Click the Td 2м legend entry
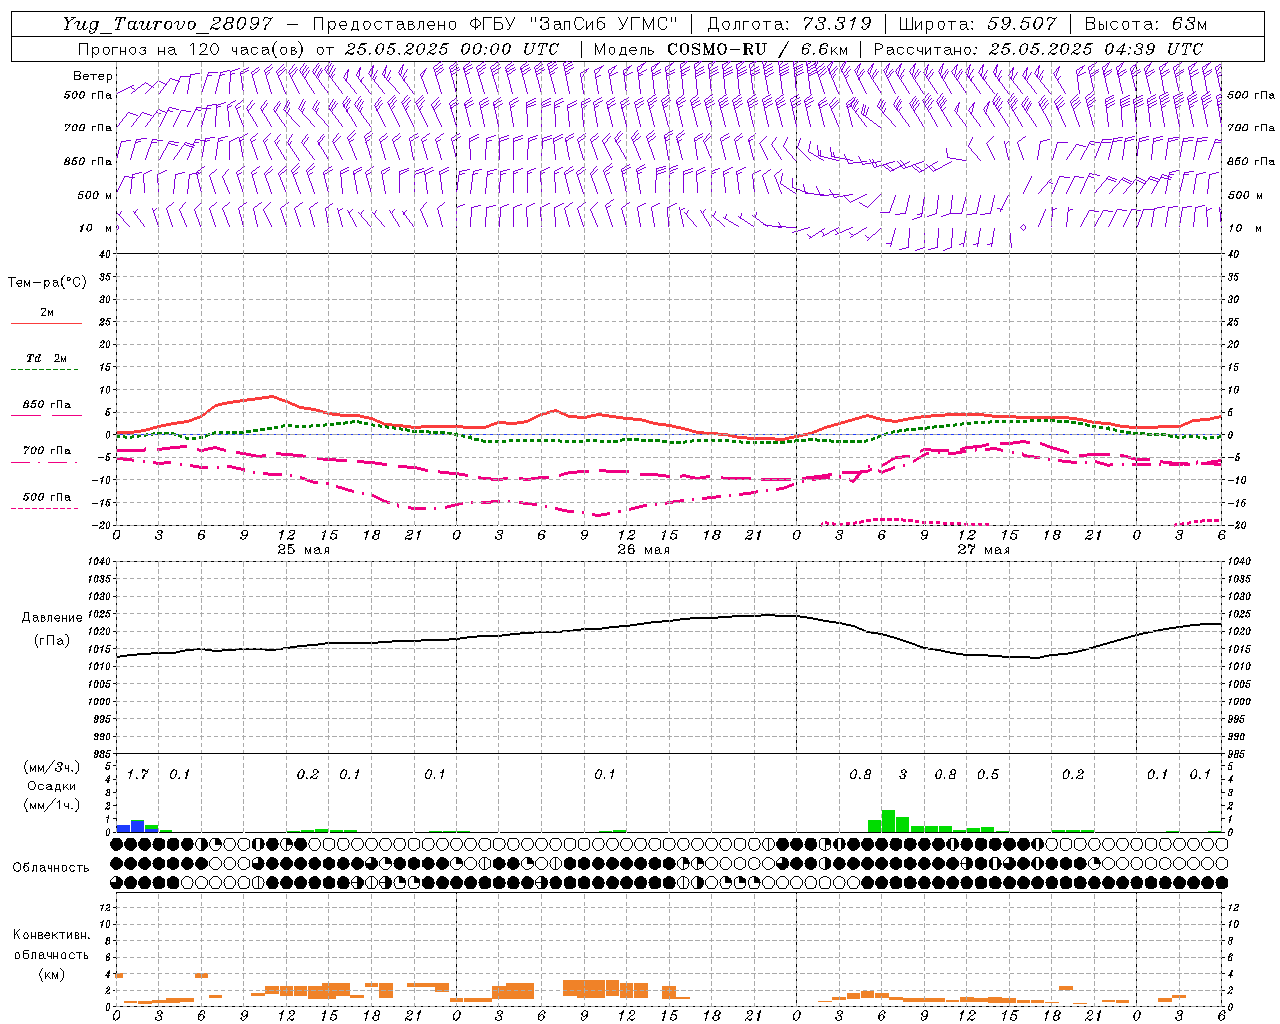 pyautogui.click(x=47, y=358)
